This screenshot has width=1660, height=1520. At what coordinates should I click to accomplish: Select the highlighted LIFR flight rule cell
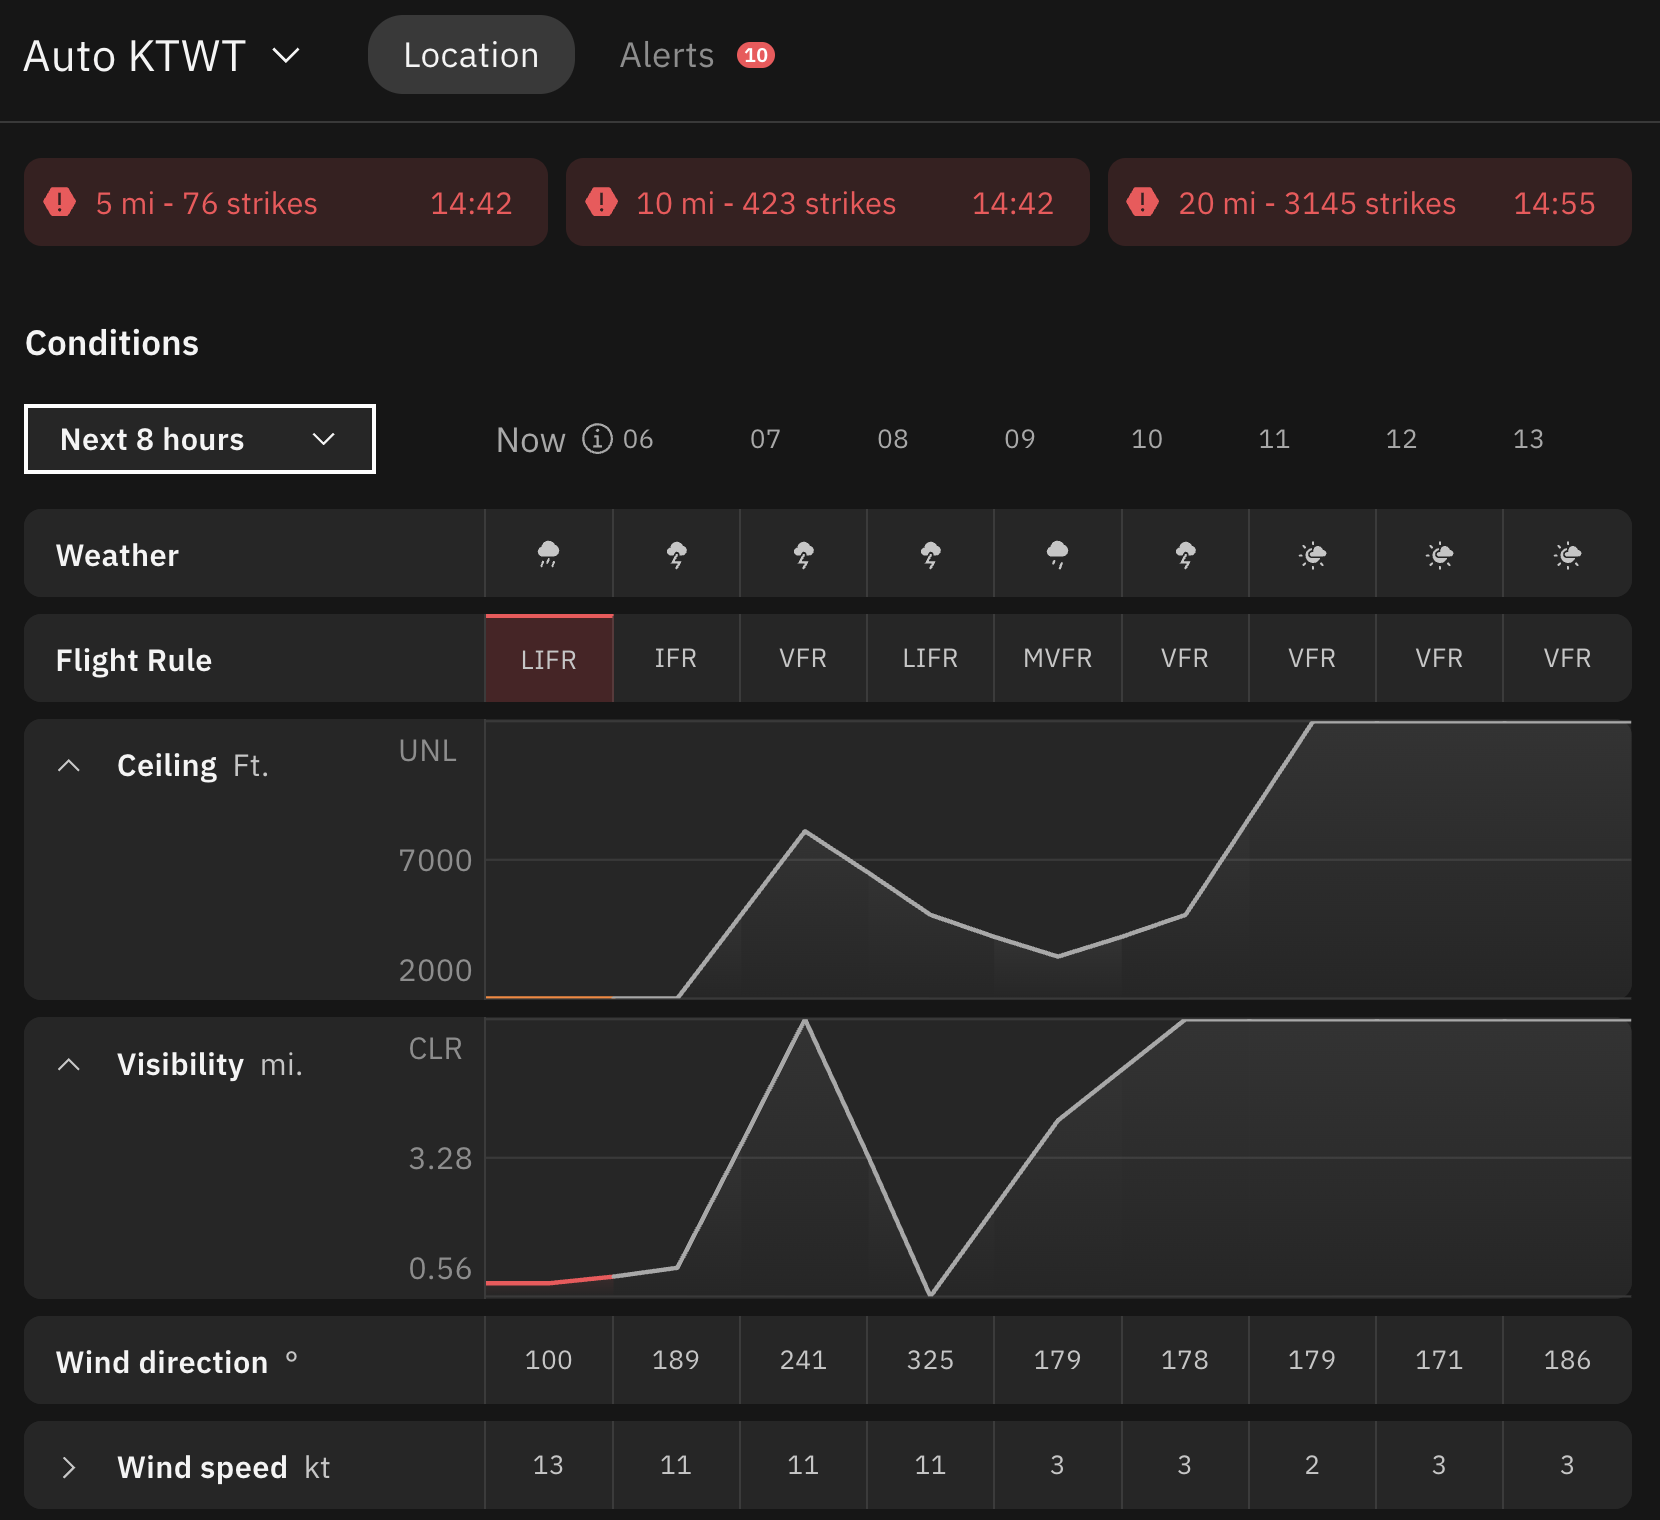point(549,659)
